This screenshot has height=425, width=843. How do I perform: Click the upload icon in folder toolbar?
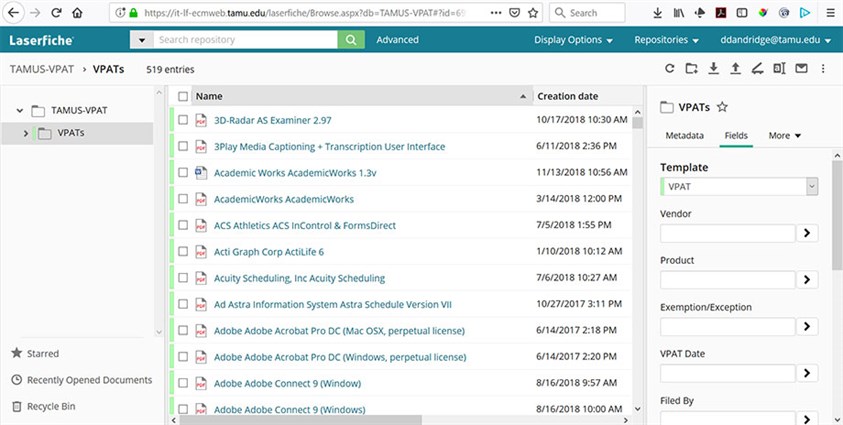735,68
